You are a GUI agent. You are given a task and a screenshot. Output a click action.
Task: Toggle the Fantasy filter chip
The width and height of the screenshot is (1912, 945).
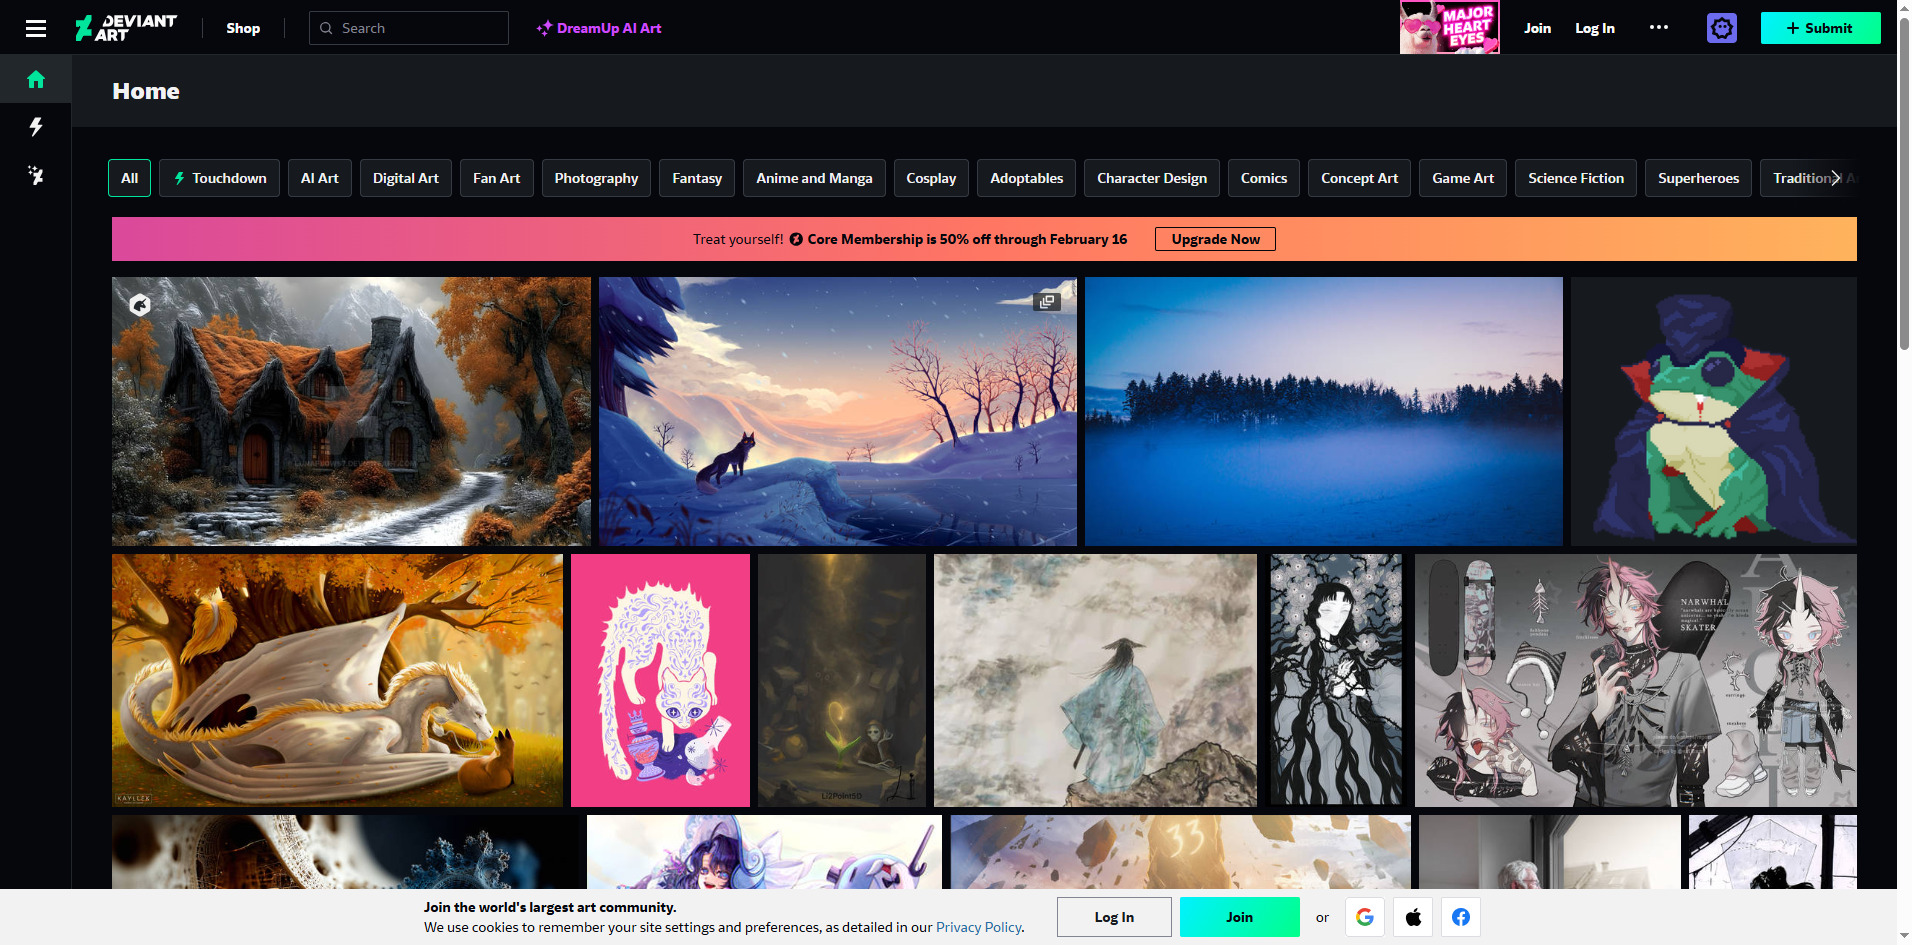pyautogui.click(x=697, y=177)
